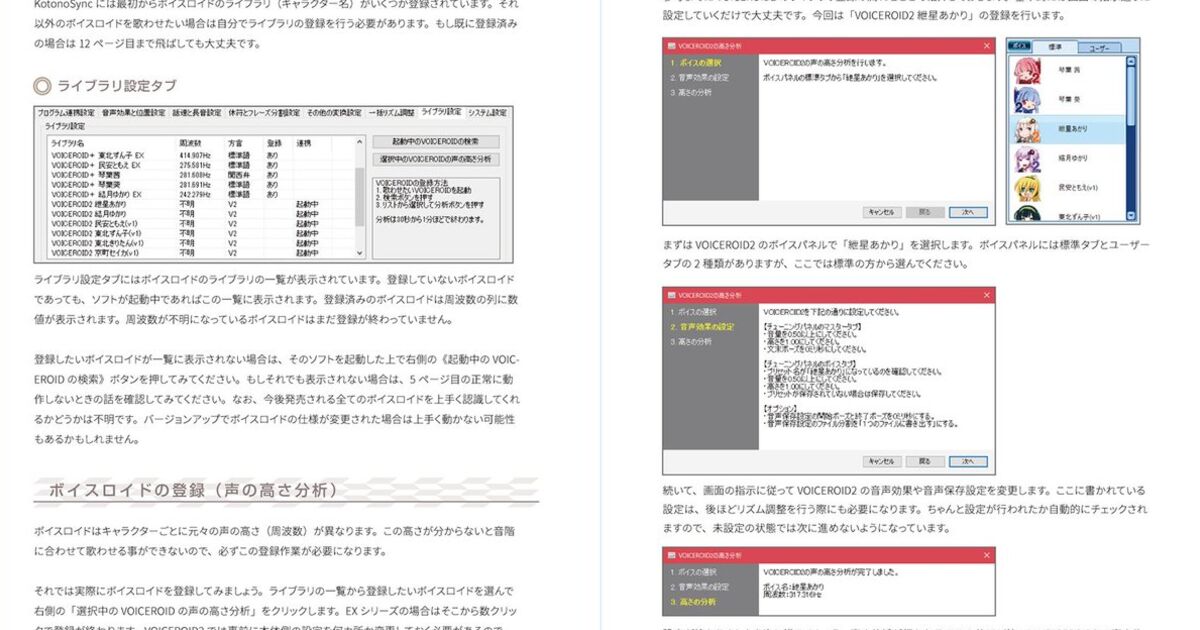
Task: Click the 起動中のVOICEROIDの検索 button
Action: [x=435, y=141]
